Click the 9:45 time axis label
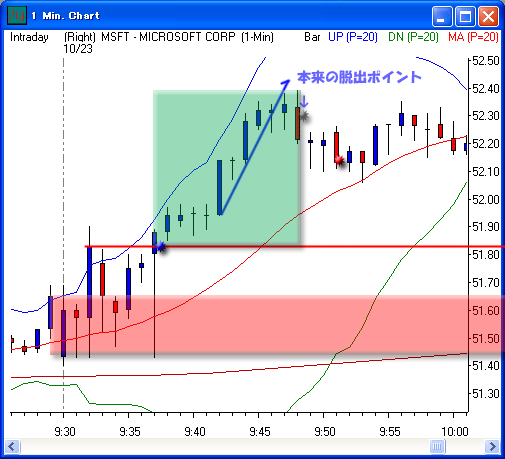Image resolution: width=505 pixels, height=459 pixels. pos(260,432)
